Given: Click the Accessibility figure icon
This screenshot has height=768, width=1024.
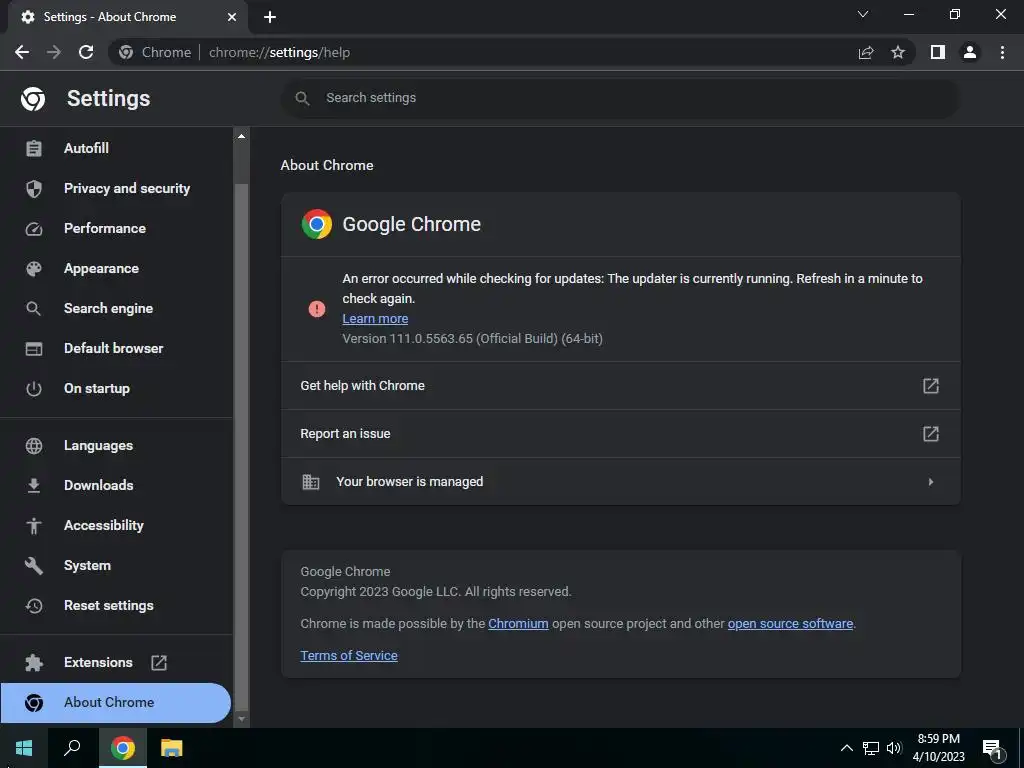Looking at the screenshot, I should coord(33,526).
